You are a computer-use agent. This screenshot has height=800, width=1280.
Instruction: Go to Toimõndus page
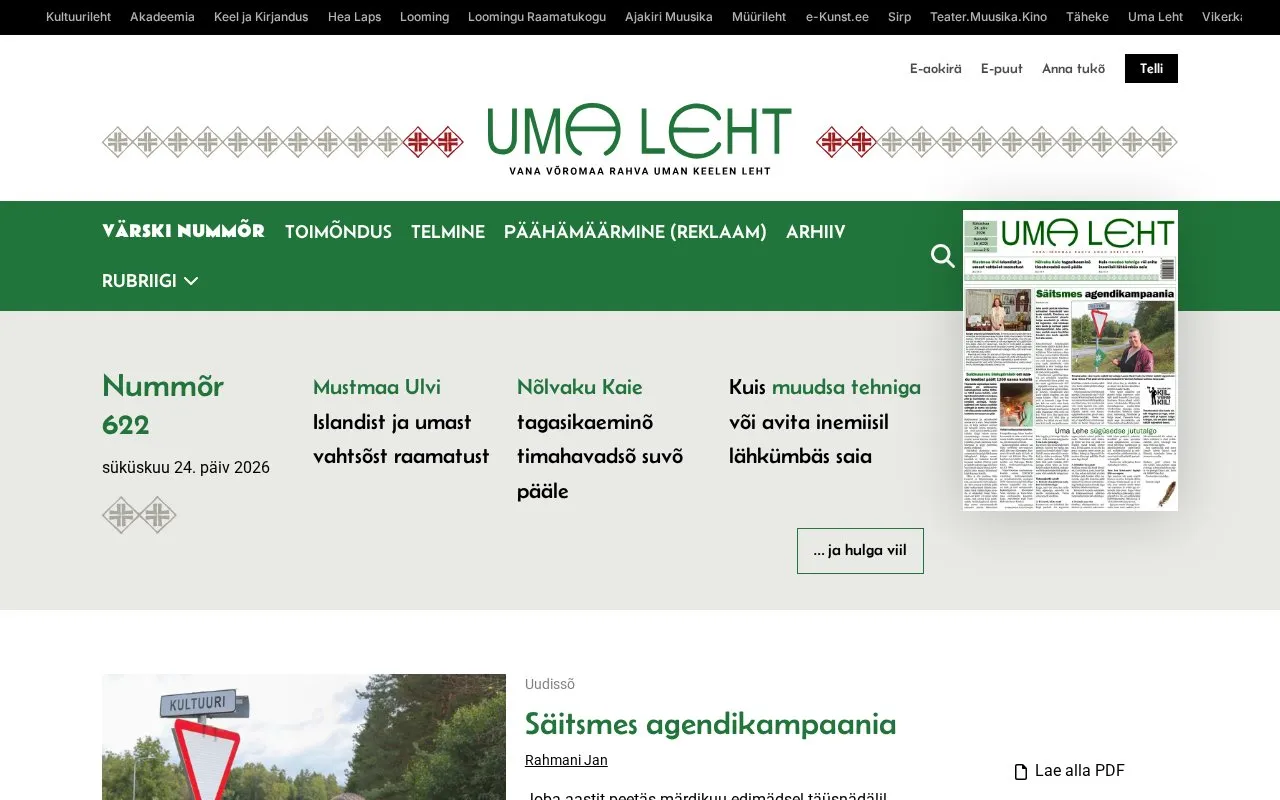338,232
